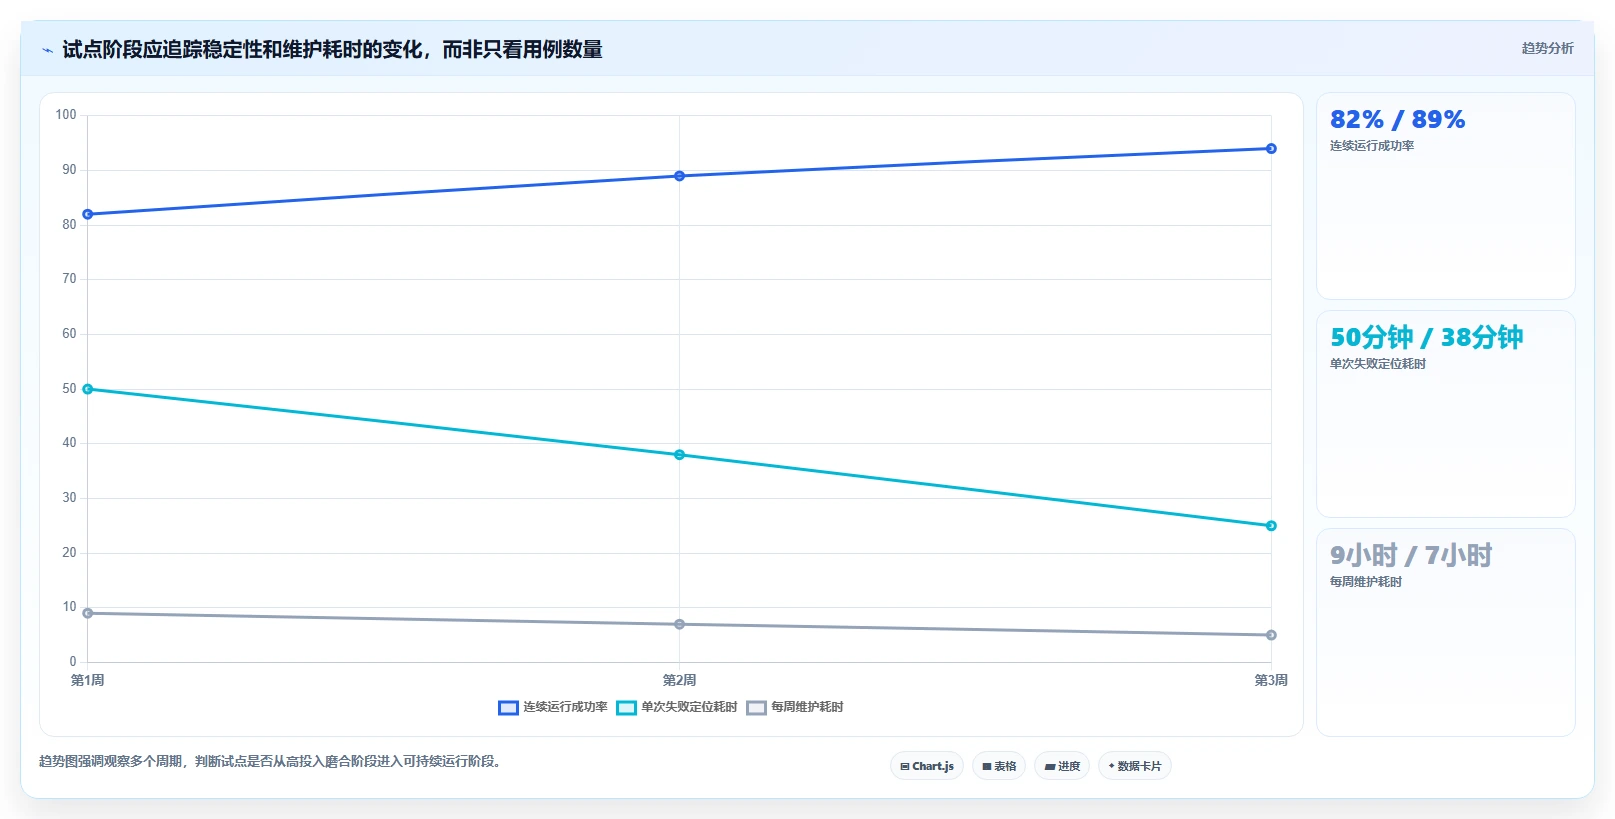Select the Chart.js tag
The image size is (1615, 819).
click(927, 766)
